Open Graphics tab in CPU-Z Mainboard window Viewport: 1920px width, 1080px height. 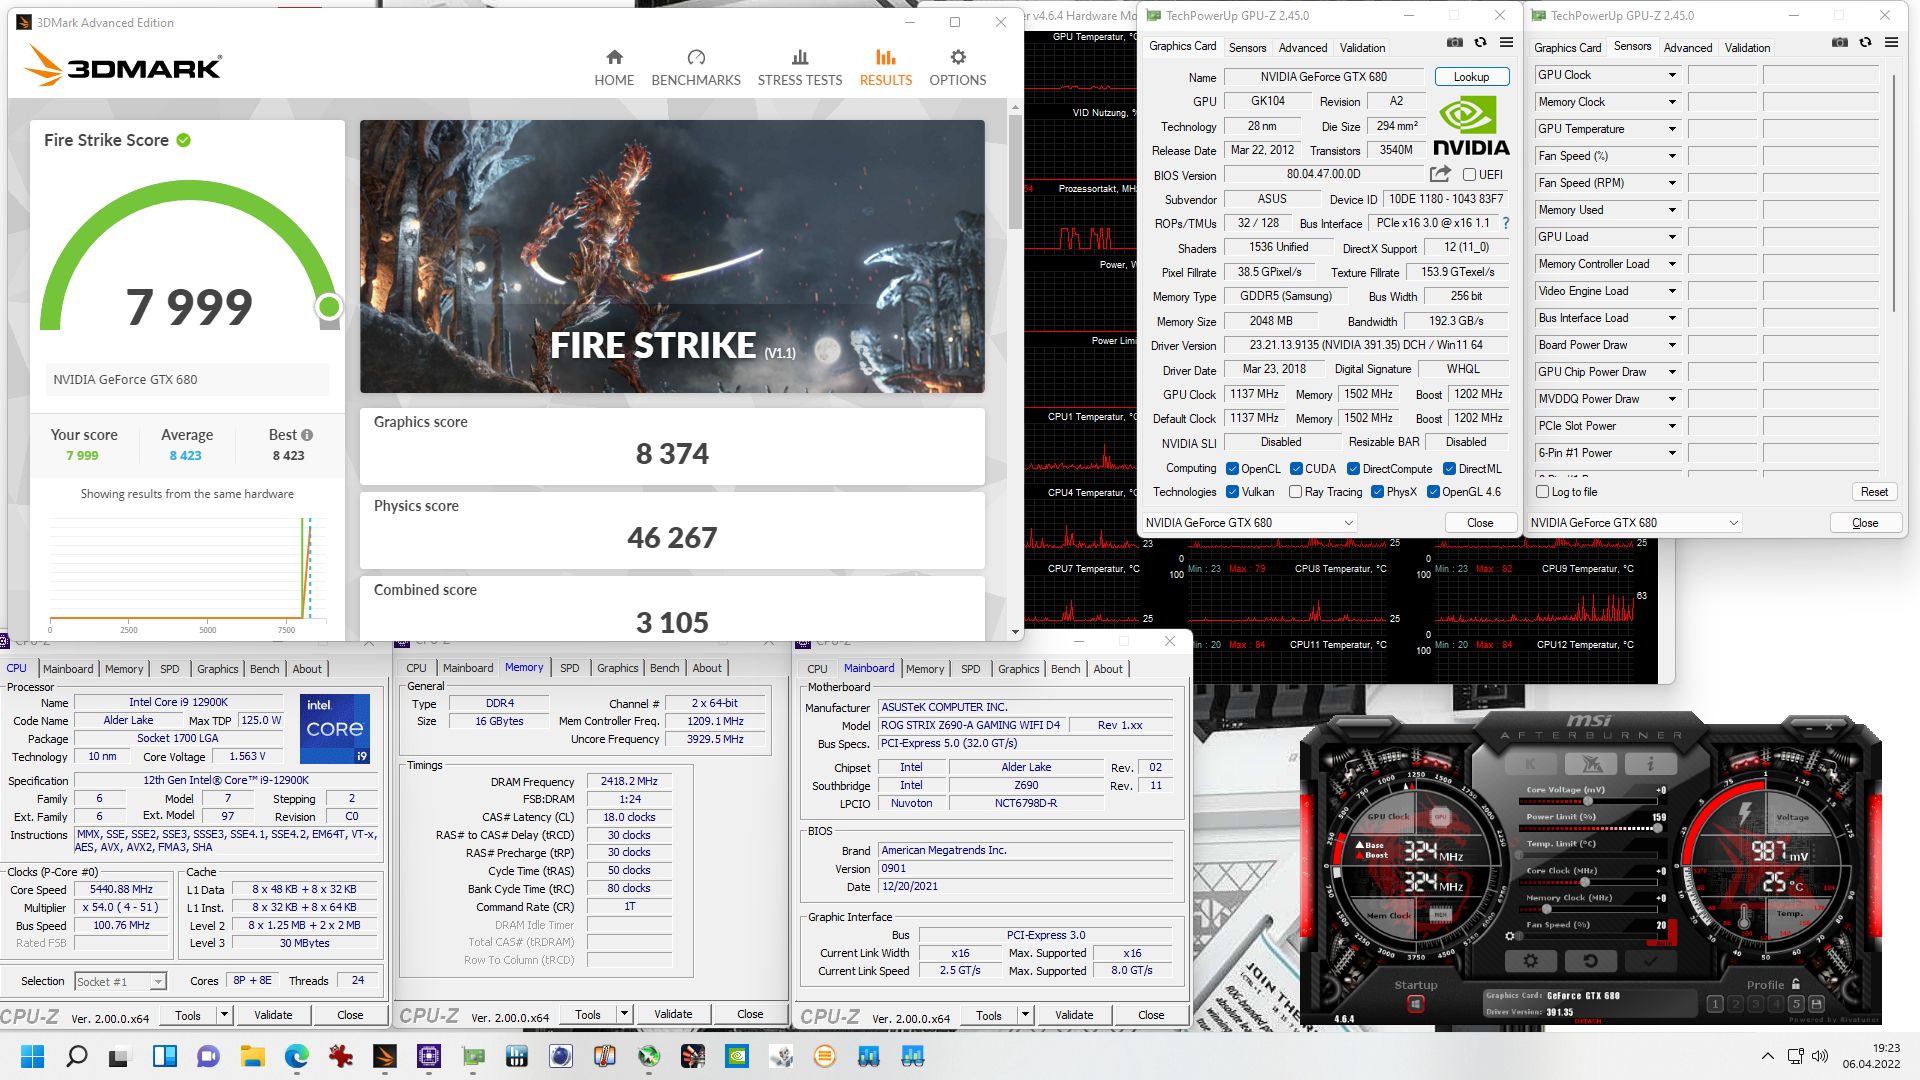1018,669
